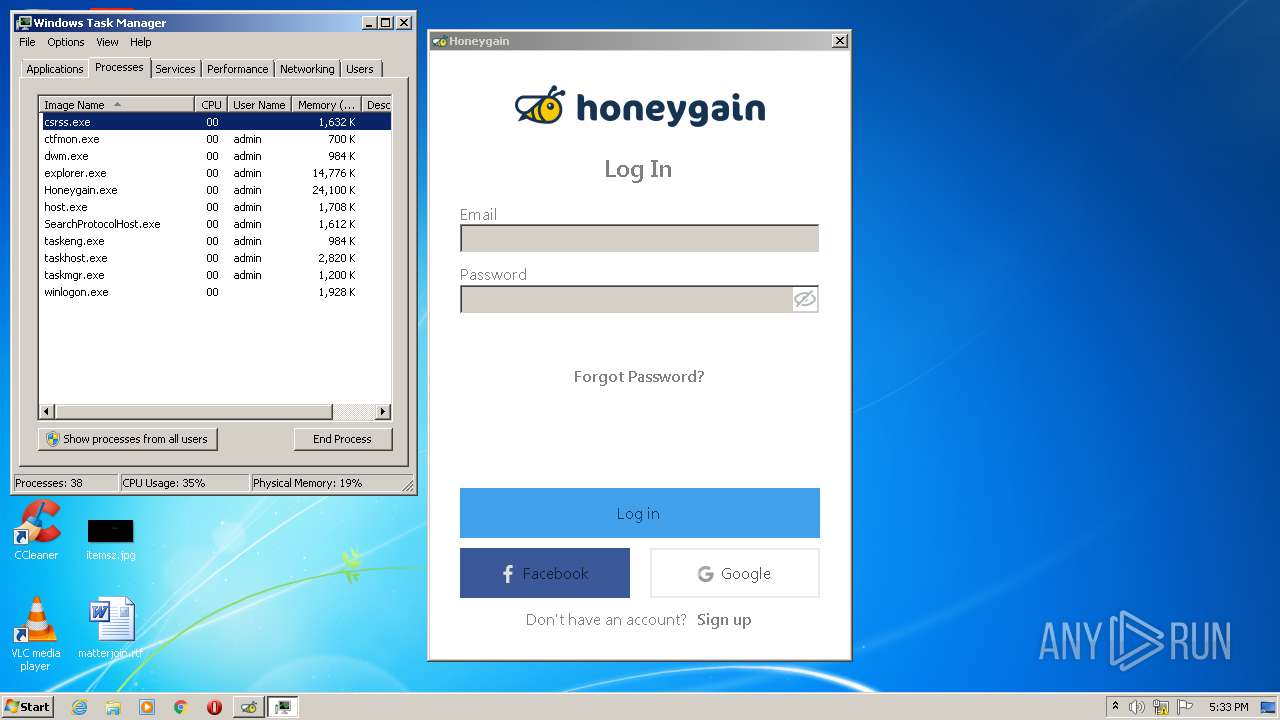This screenshot has height=720, width=1280.
Task: Open the itemsz.jpg desktop file
Action: click(110, 539)
